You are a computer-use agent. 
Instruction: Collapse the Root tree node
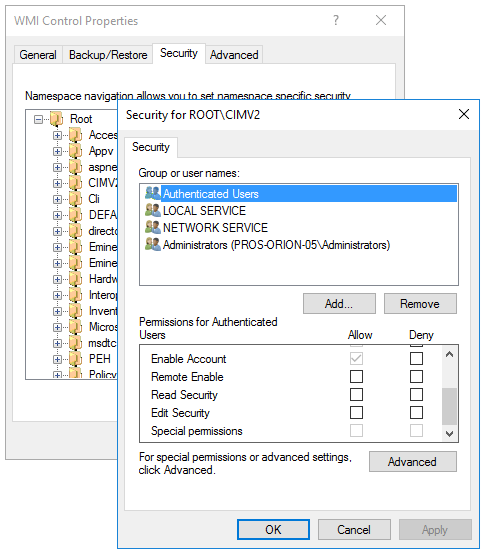pos(38,119)
